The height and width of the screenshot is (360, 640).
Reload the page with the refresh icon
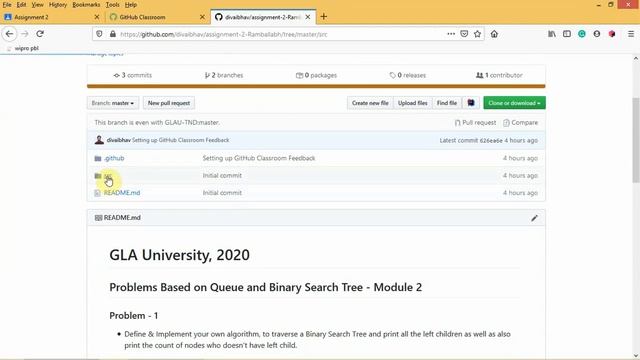[x=40, y=34]
